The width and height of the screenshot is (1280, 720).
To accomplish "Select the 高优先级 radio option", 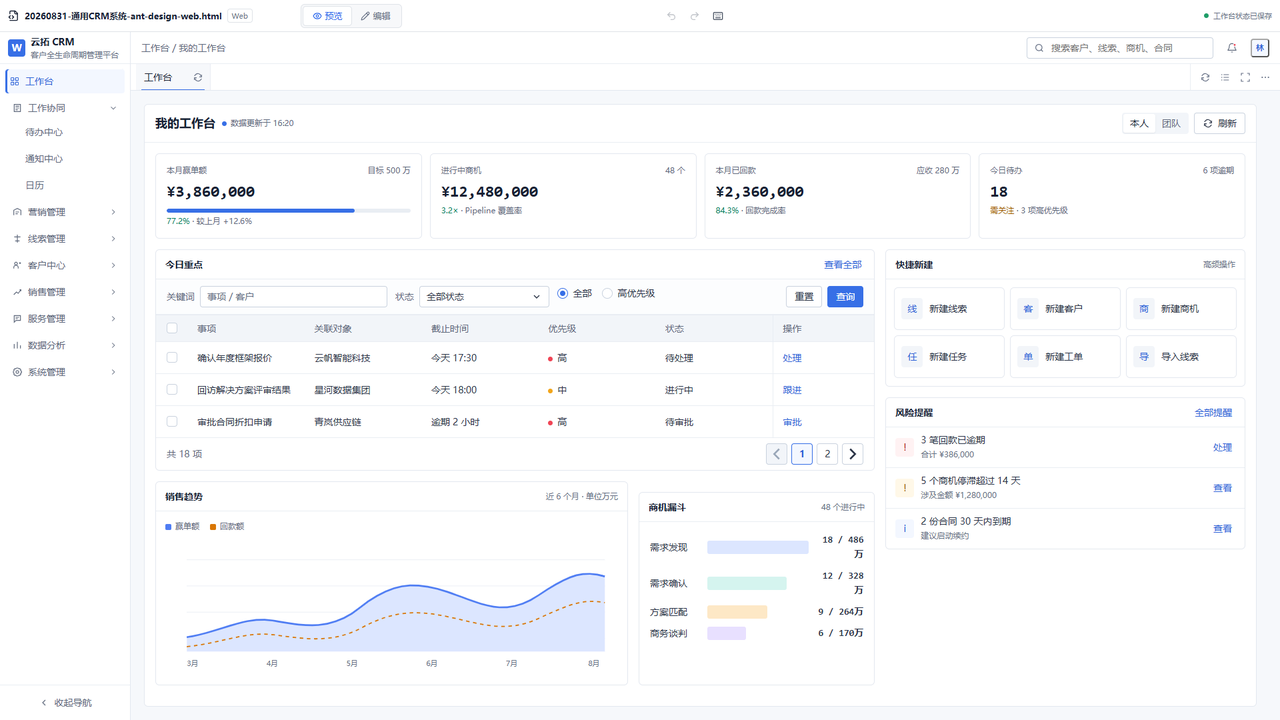I will tap(628, 293).
